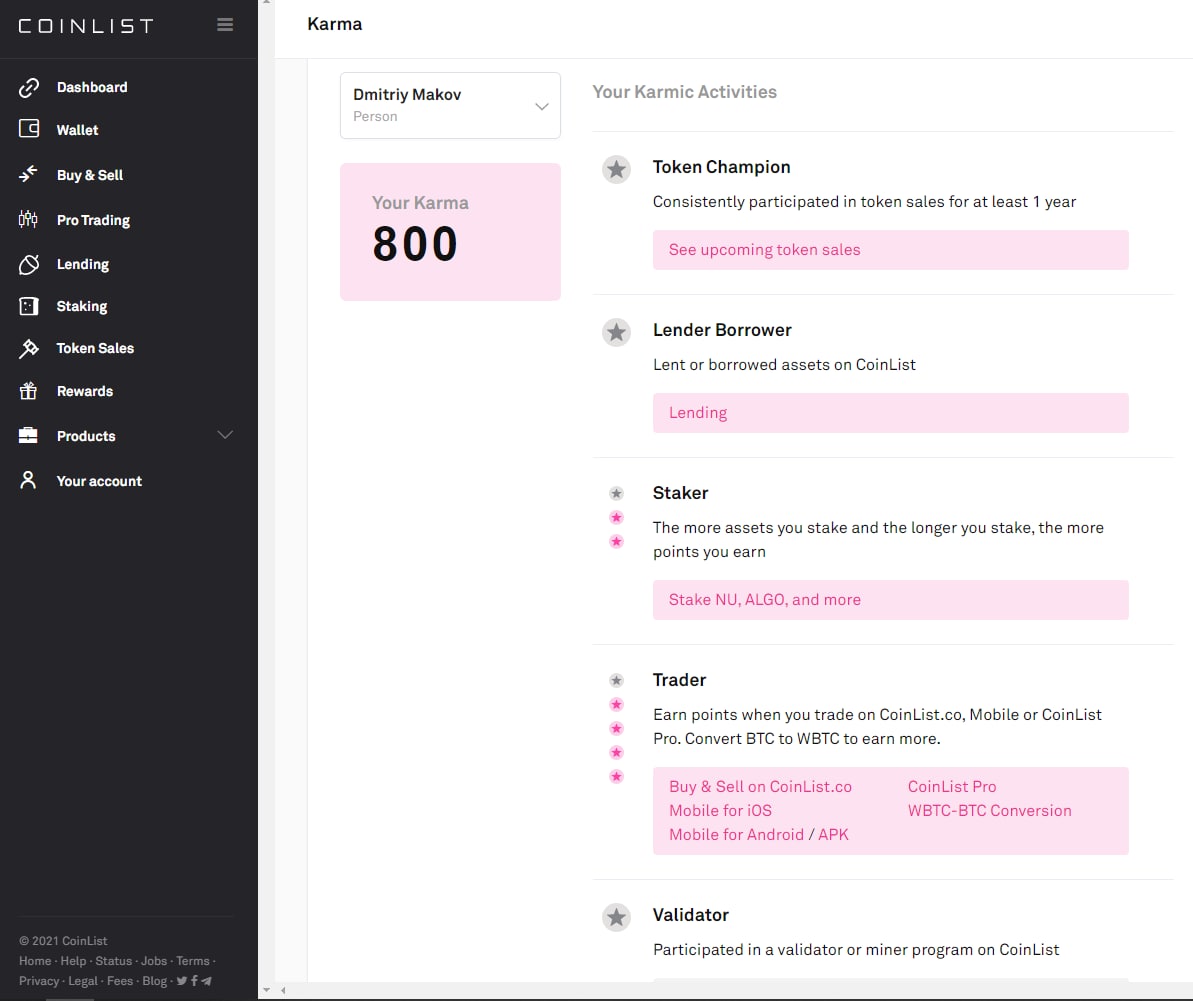Open the Facebook icon in the footer
The width and height of the screenshot is (1193, 1001).
[x=194, y=980]
